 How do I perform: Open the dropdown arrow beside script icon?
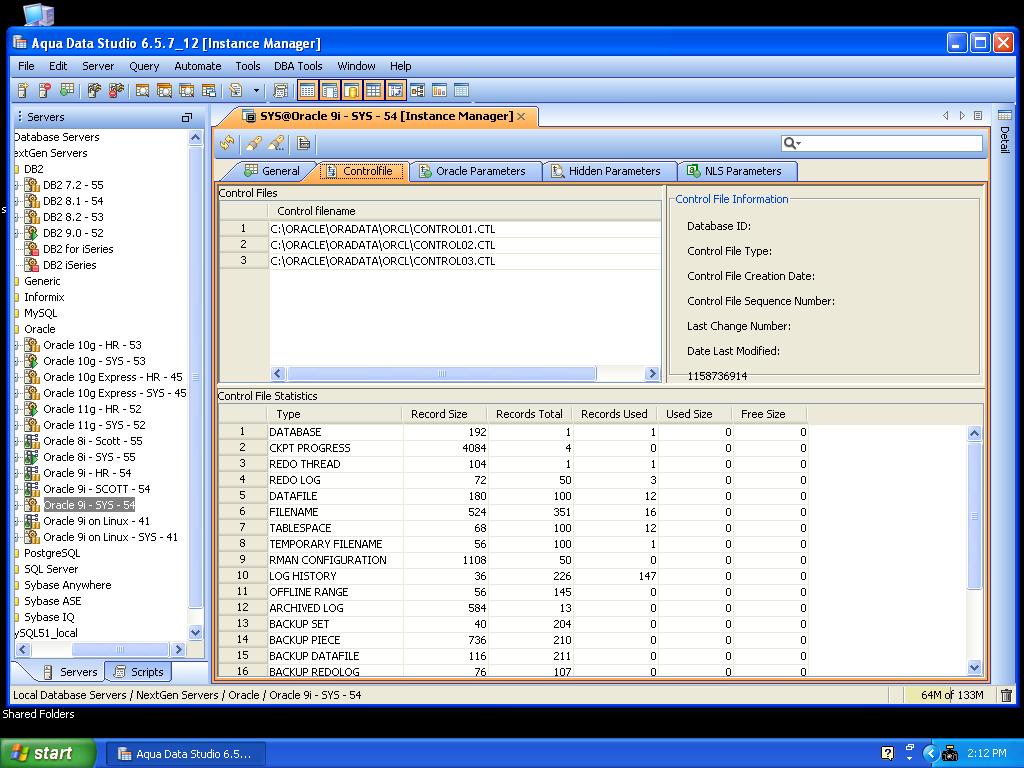click(x=256, y=91)
